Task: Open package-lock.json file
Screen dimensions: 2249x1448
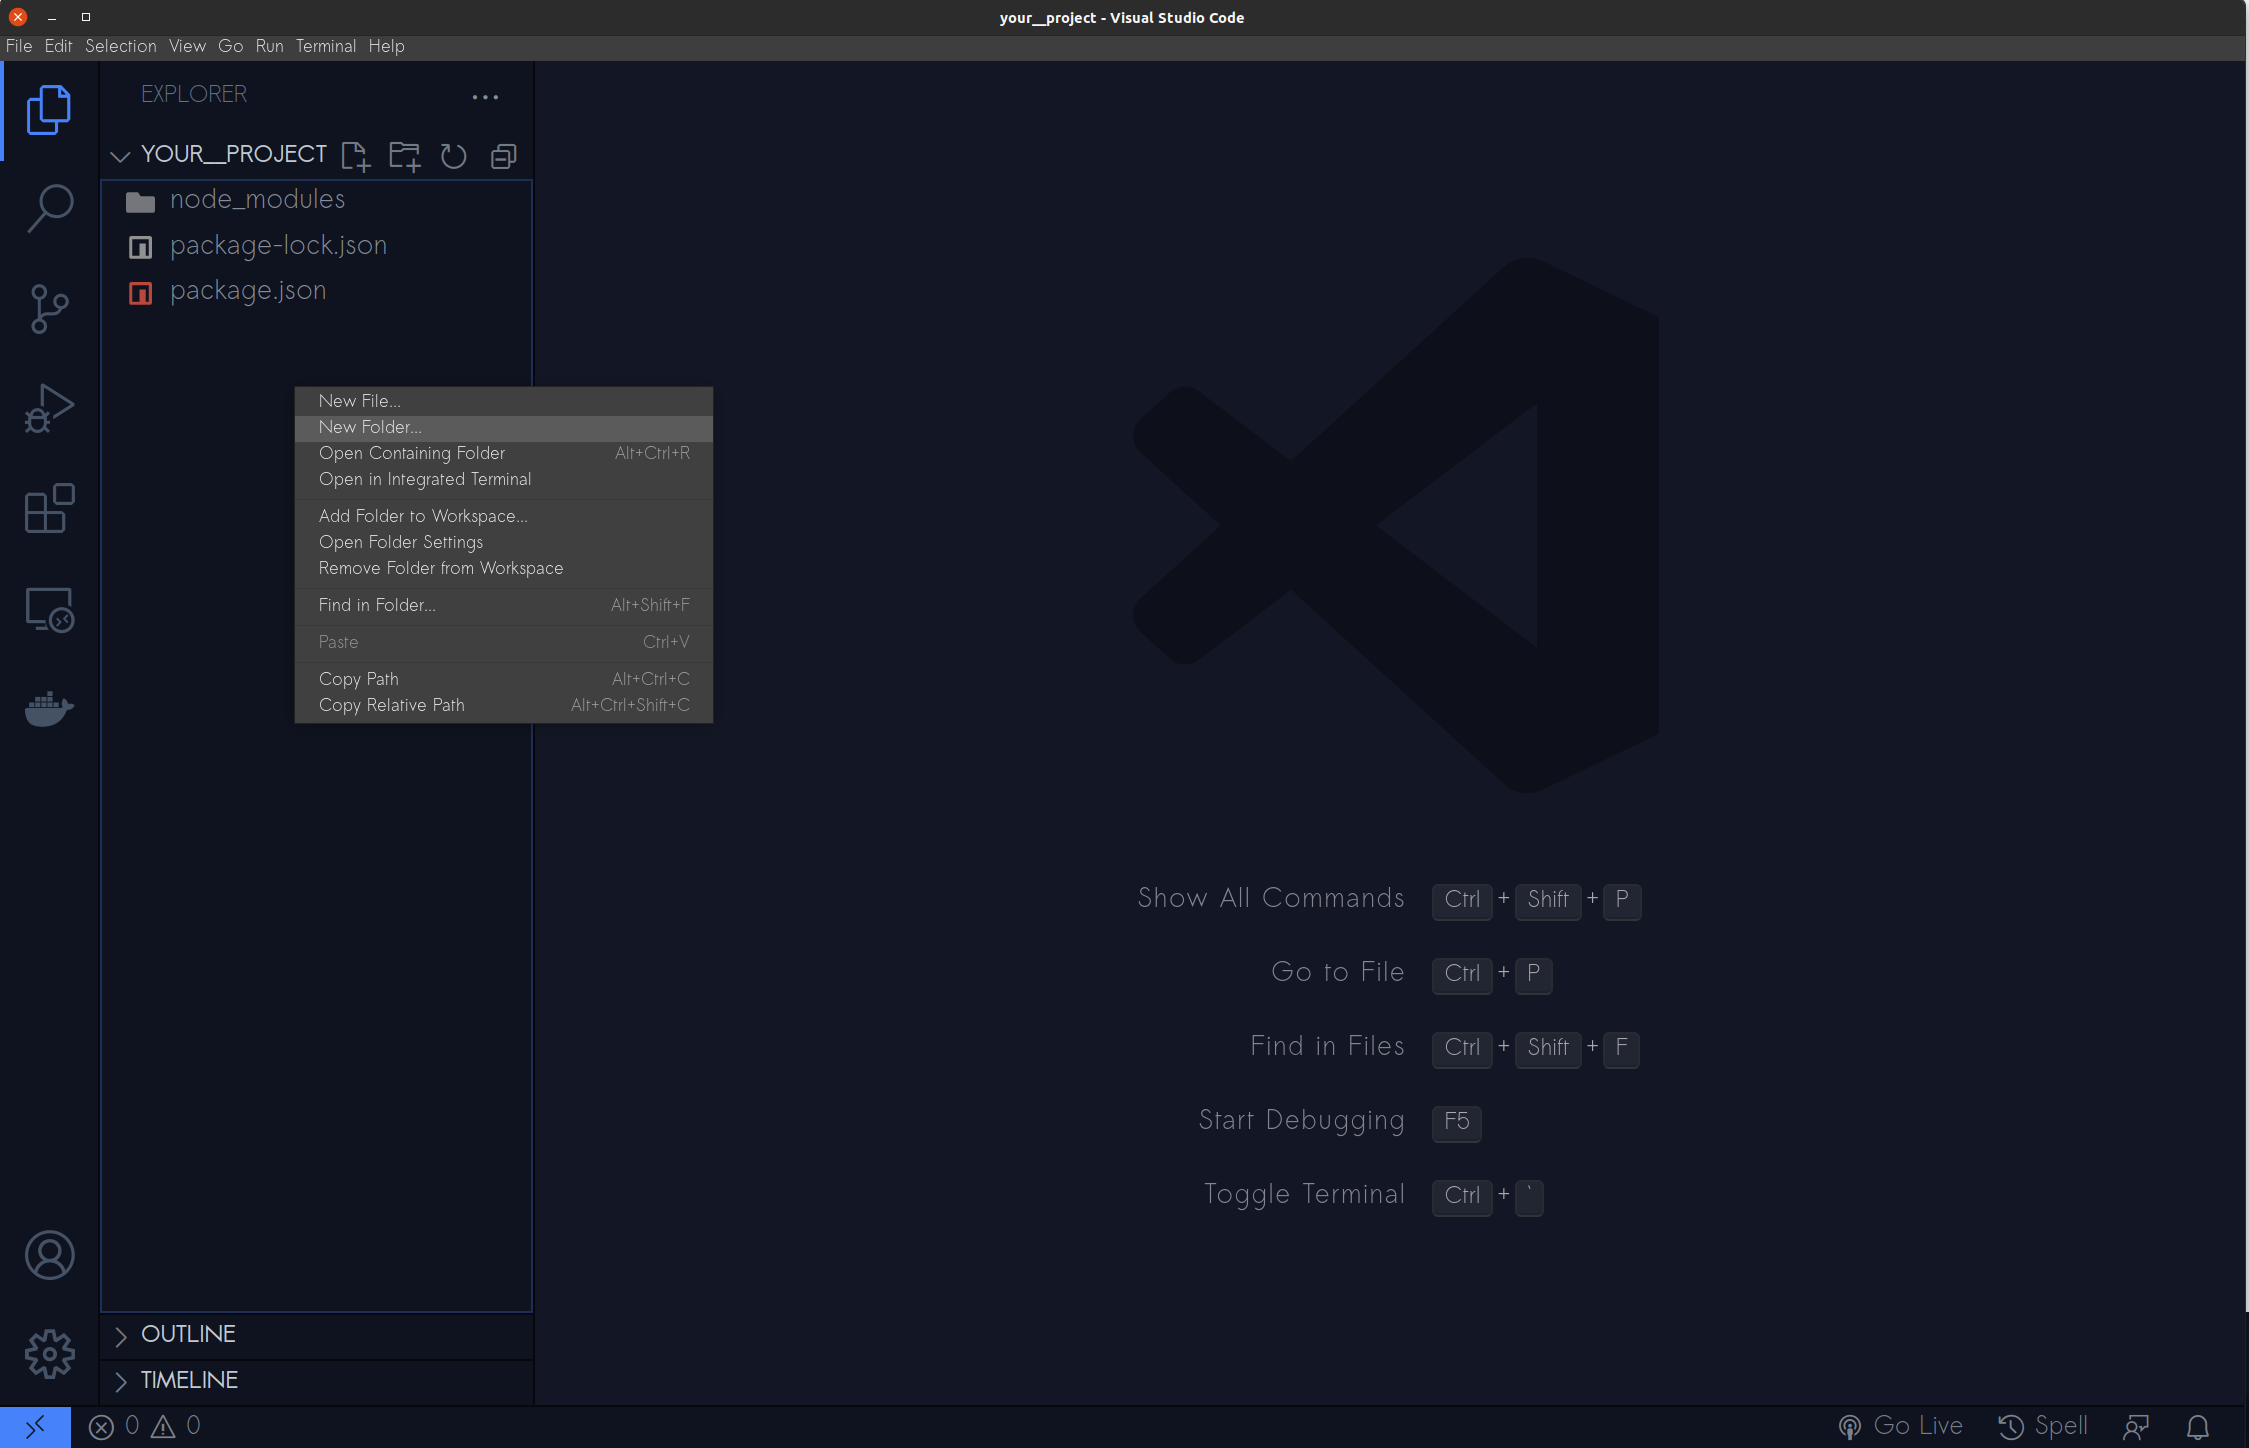Action: point(316,246)
